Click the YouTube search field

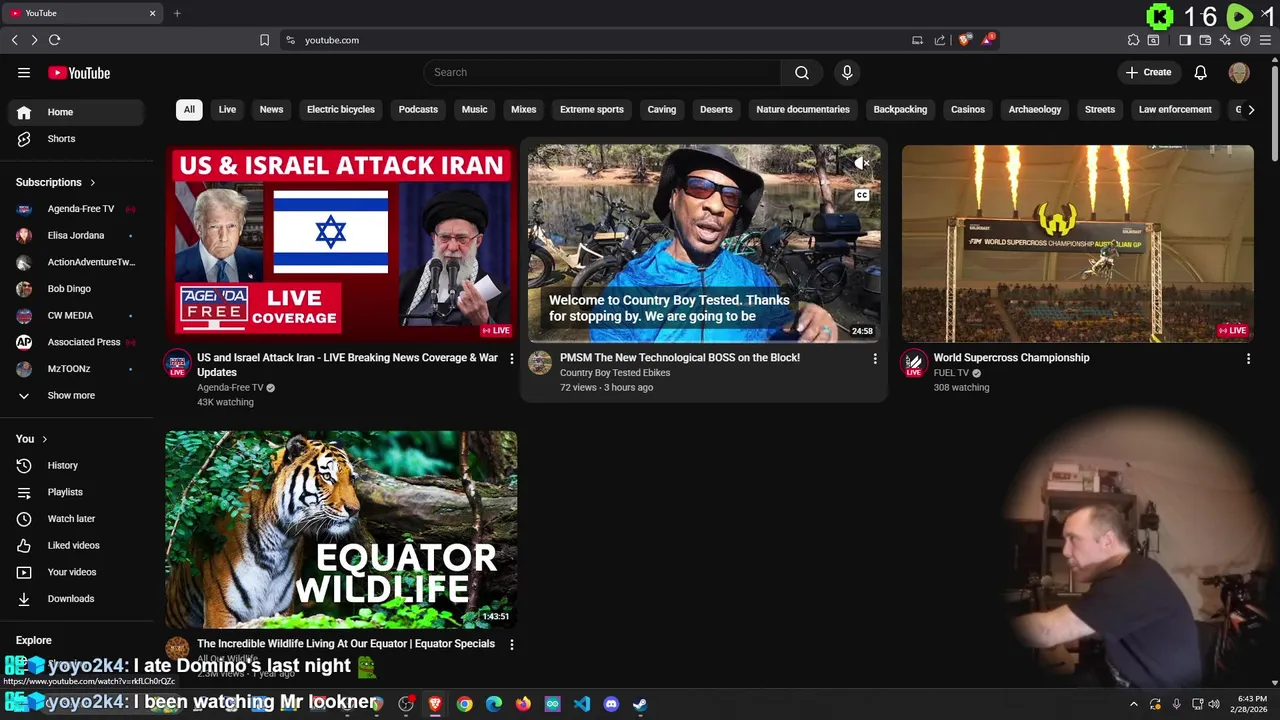point(603,72)
